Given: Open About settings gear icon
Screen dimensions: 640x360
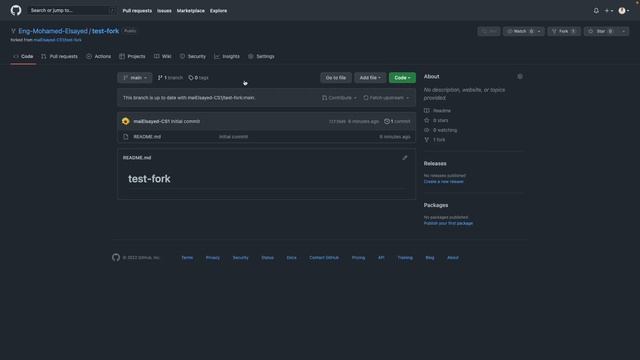Looking at the screenshot, I should [x=520, y=76].
